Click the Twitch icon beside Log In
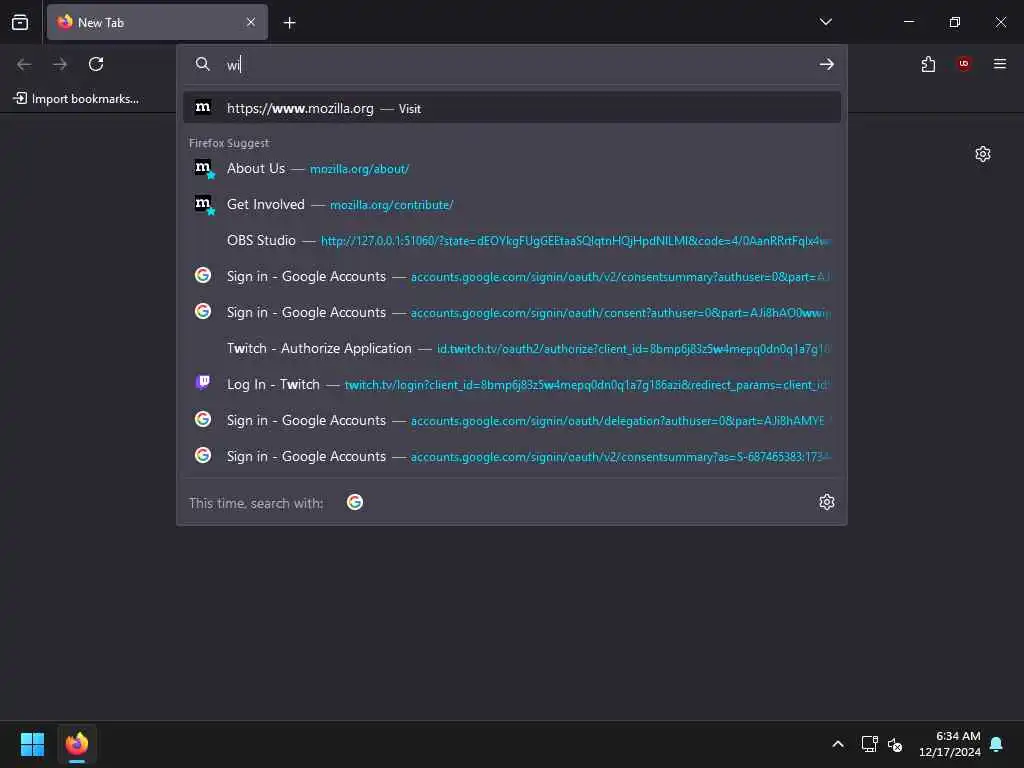The width and height of the screenshot is (1024, 768). [203, 383]
